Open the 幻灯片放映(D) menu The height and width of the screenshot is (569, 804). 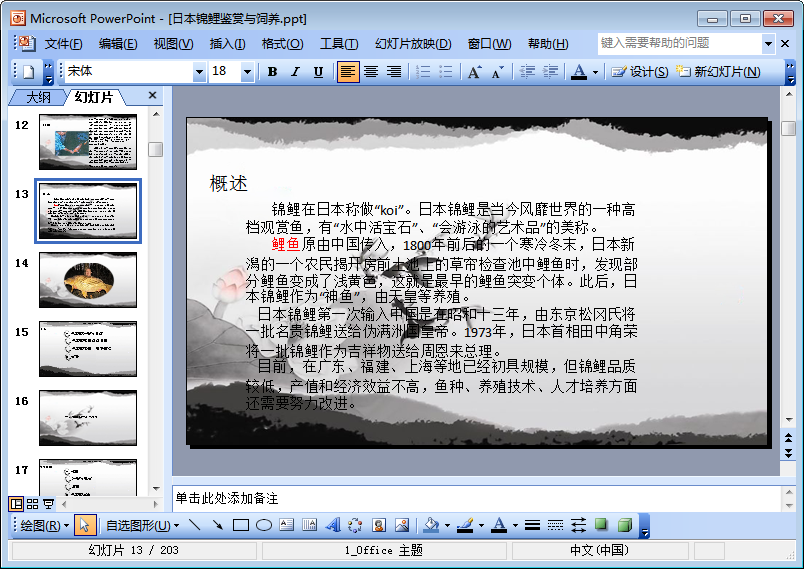pyautogui.click(x=413, y=44)
